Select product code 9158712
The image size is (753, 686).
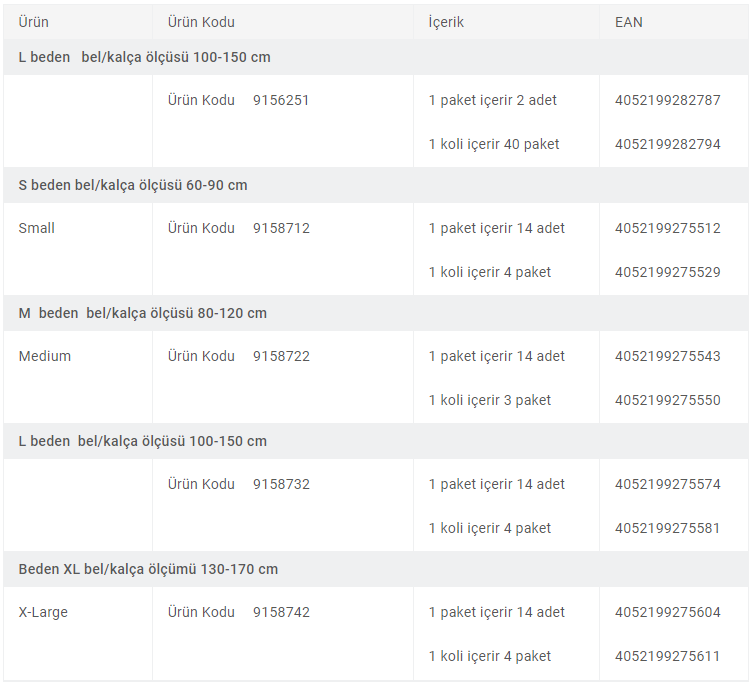281,228
